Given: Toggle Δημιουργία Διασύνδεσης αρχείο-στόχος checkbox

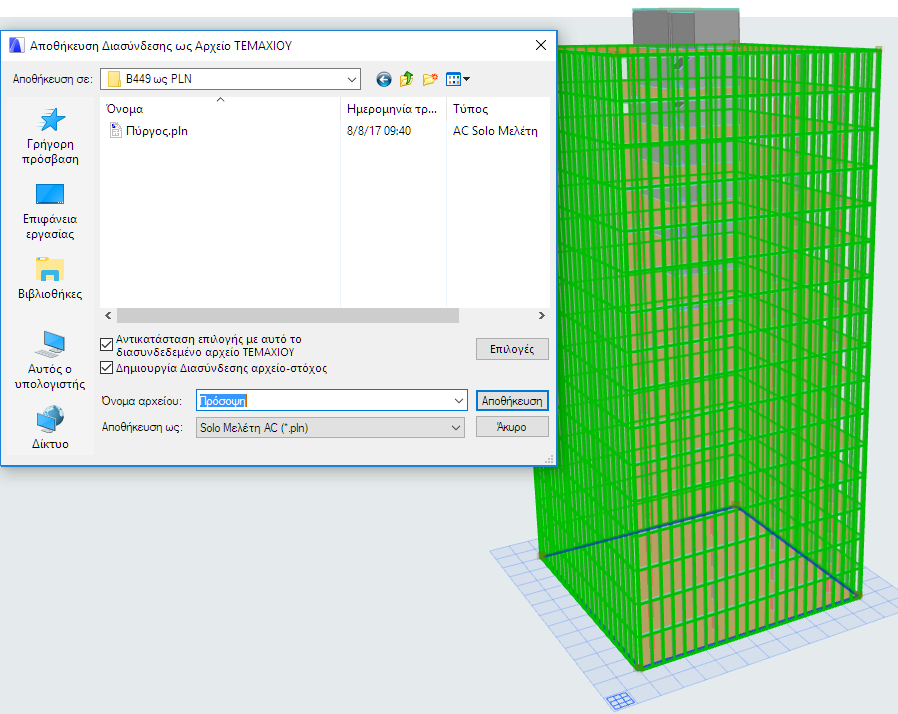Looking at the screenshot, I should (107, 368).
